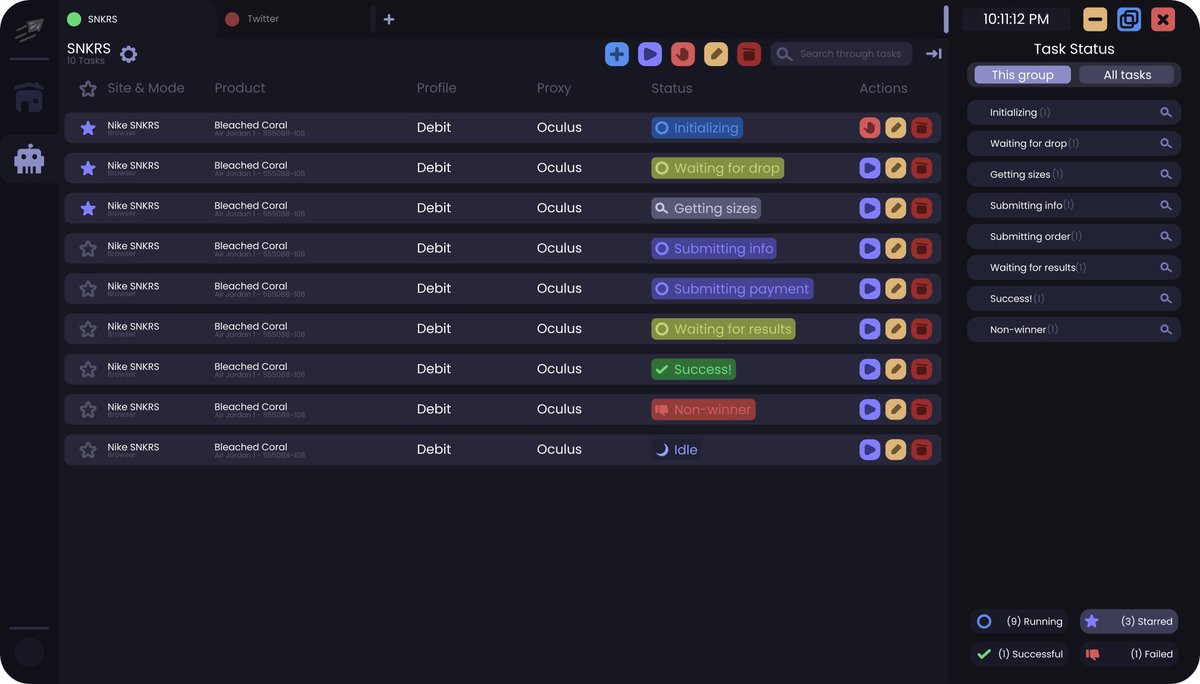Delete the Initializing task
The width and height of the screenshot is (1200, 684).
pyautogui.click(x=922, y=128)
